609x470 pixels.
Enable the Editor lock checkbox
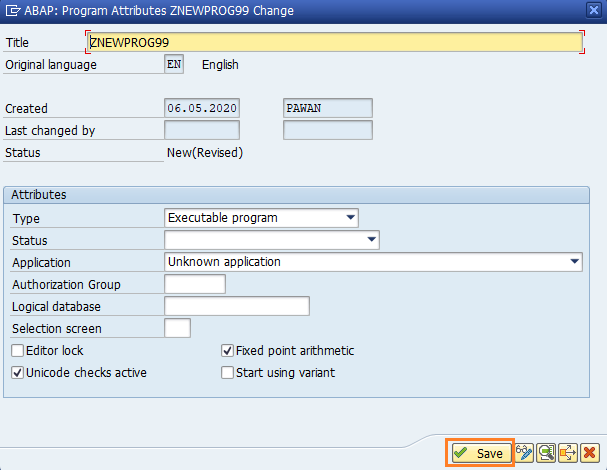18,351
